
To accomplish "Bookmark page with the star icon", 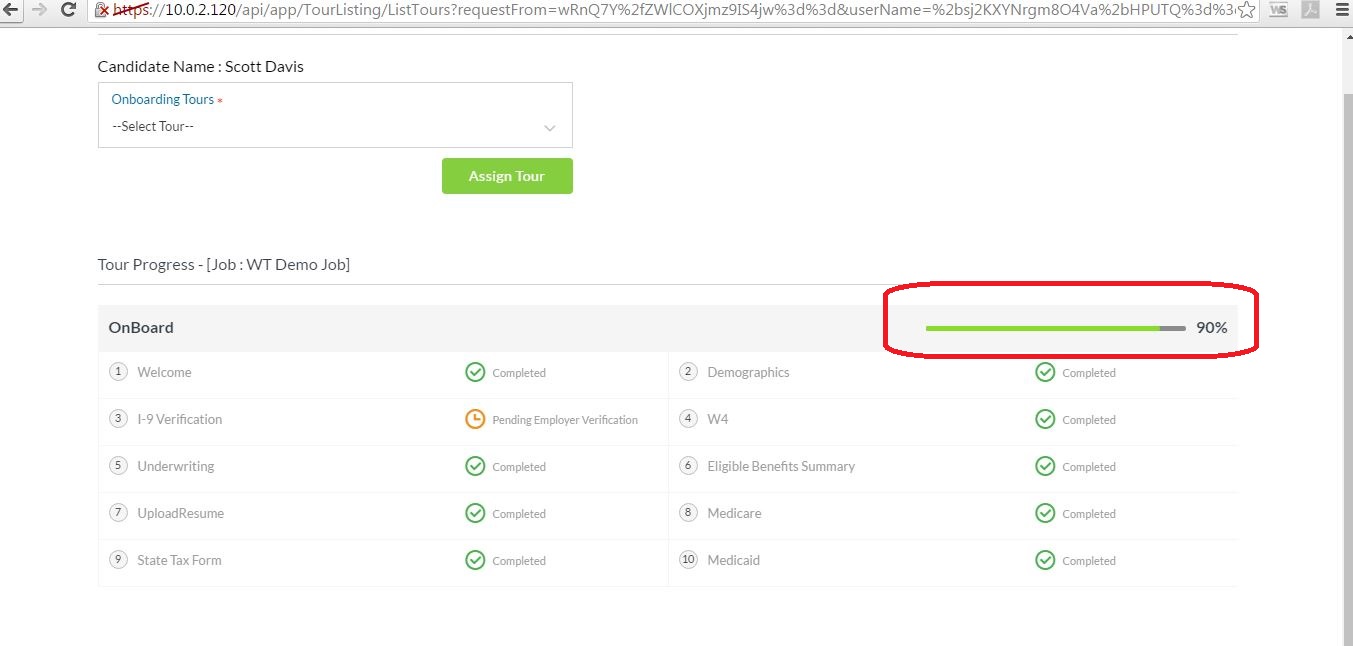I will [1247, 10].
